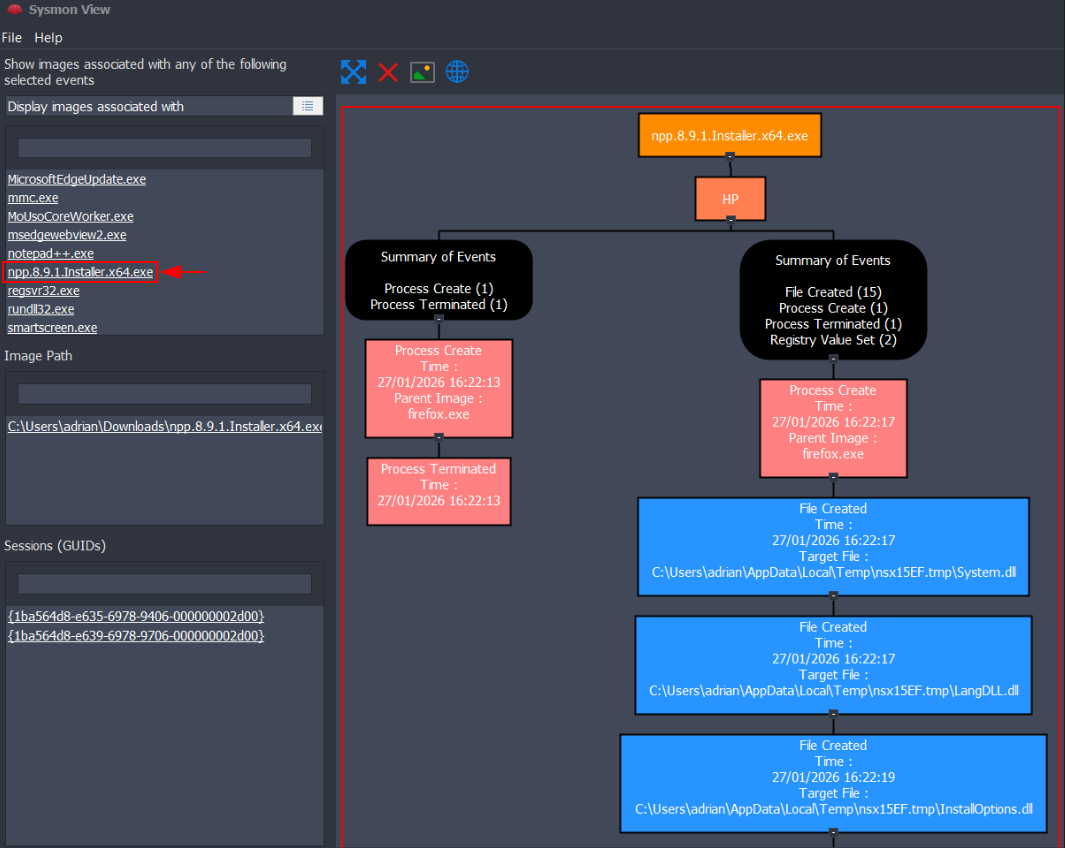Select MicrosoftEdgeUpdate.exe in the image list
The width and height of the screenshot is (1065, 848).
point(77,180)
